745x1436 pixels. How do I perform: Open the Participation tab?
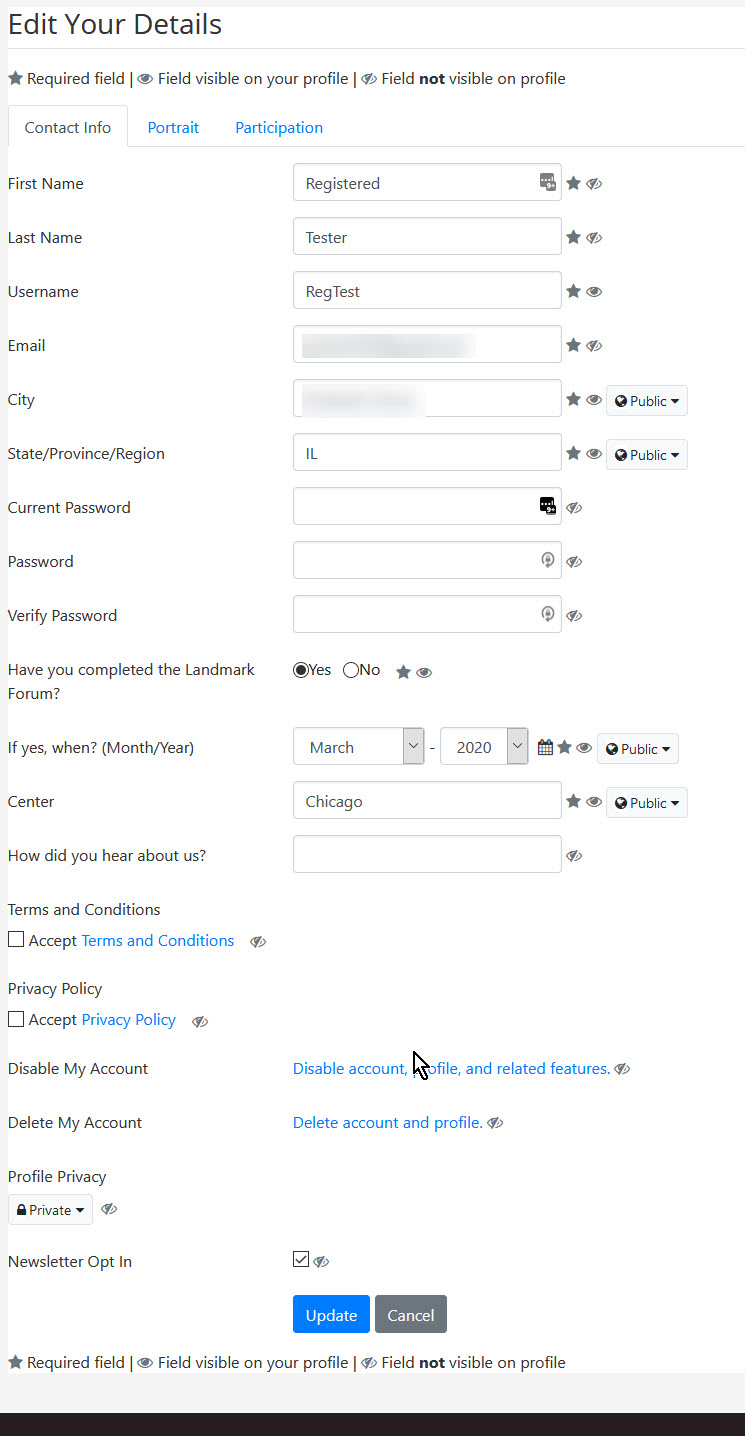point(279,127)
